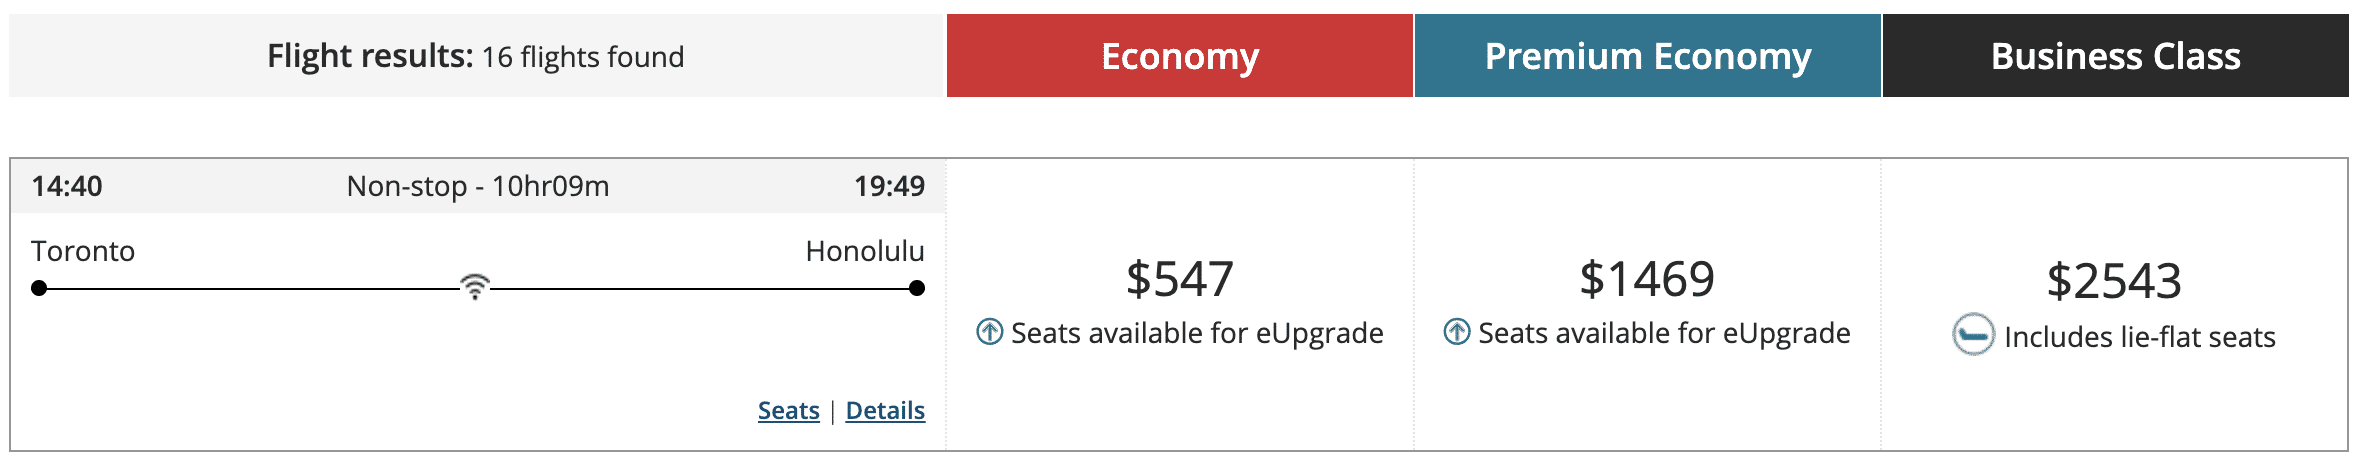2364x466 pixels.
Task: Click the Honolulu destination dot on the route line
Action: [x=917, y=289]
